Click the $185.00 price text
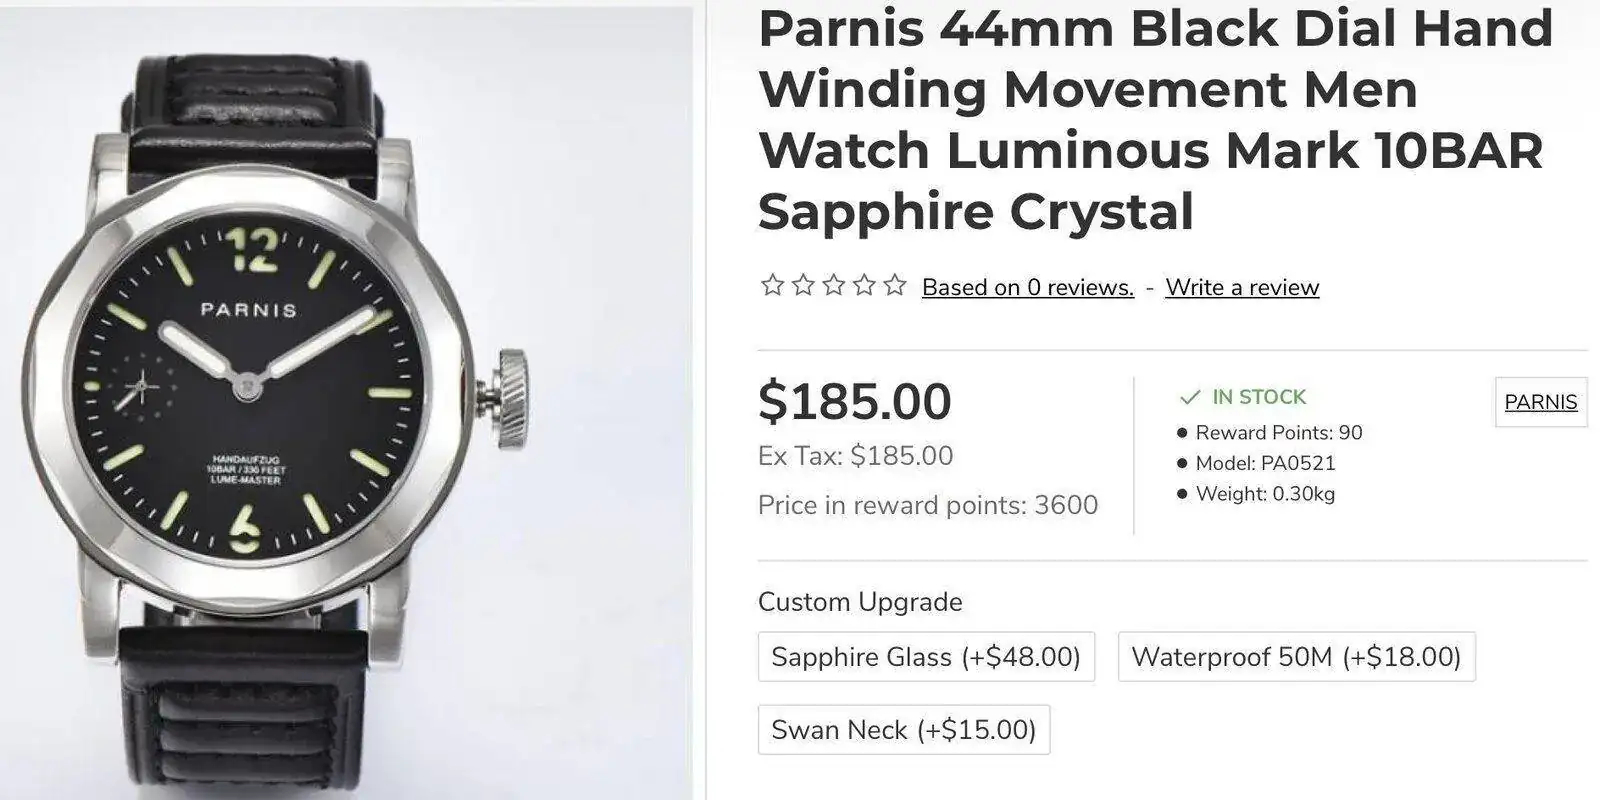 (855, 402)
